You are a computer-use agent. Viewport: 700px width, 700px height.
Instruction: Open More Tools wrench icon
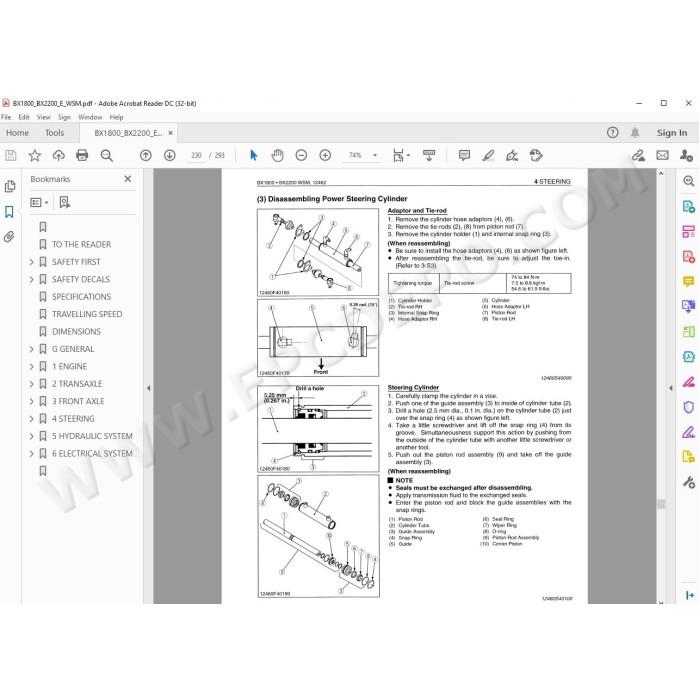pyautogui.click(x=689, y=482)
